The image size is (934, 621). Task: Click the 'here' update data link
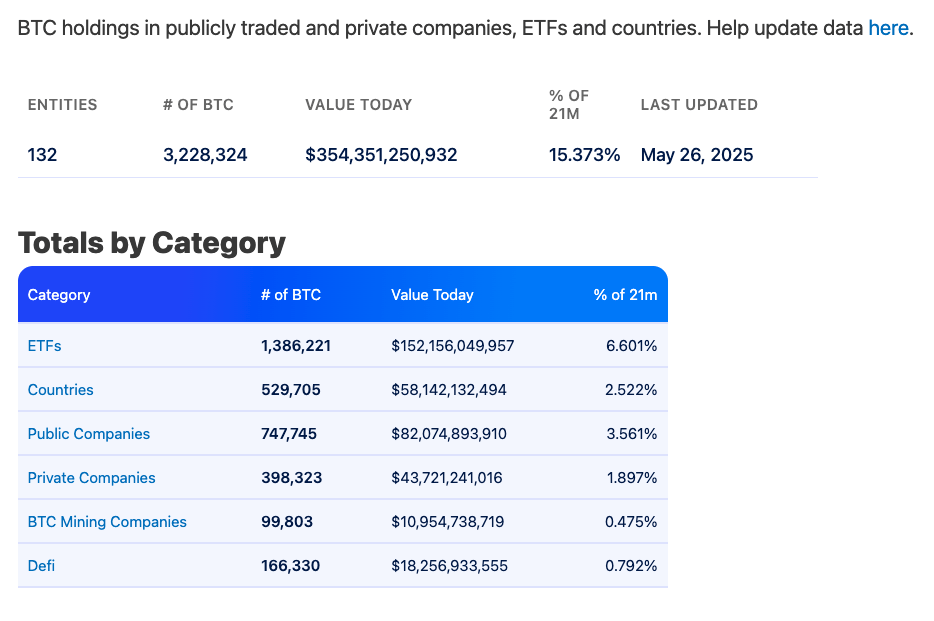pyautogui.click(x=887, y=28)
